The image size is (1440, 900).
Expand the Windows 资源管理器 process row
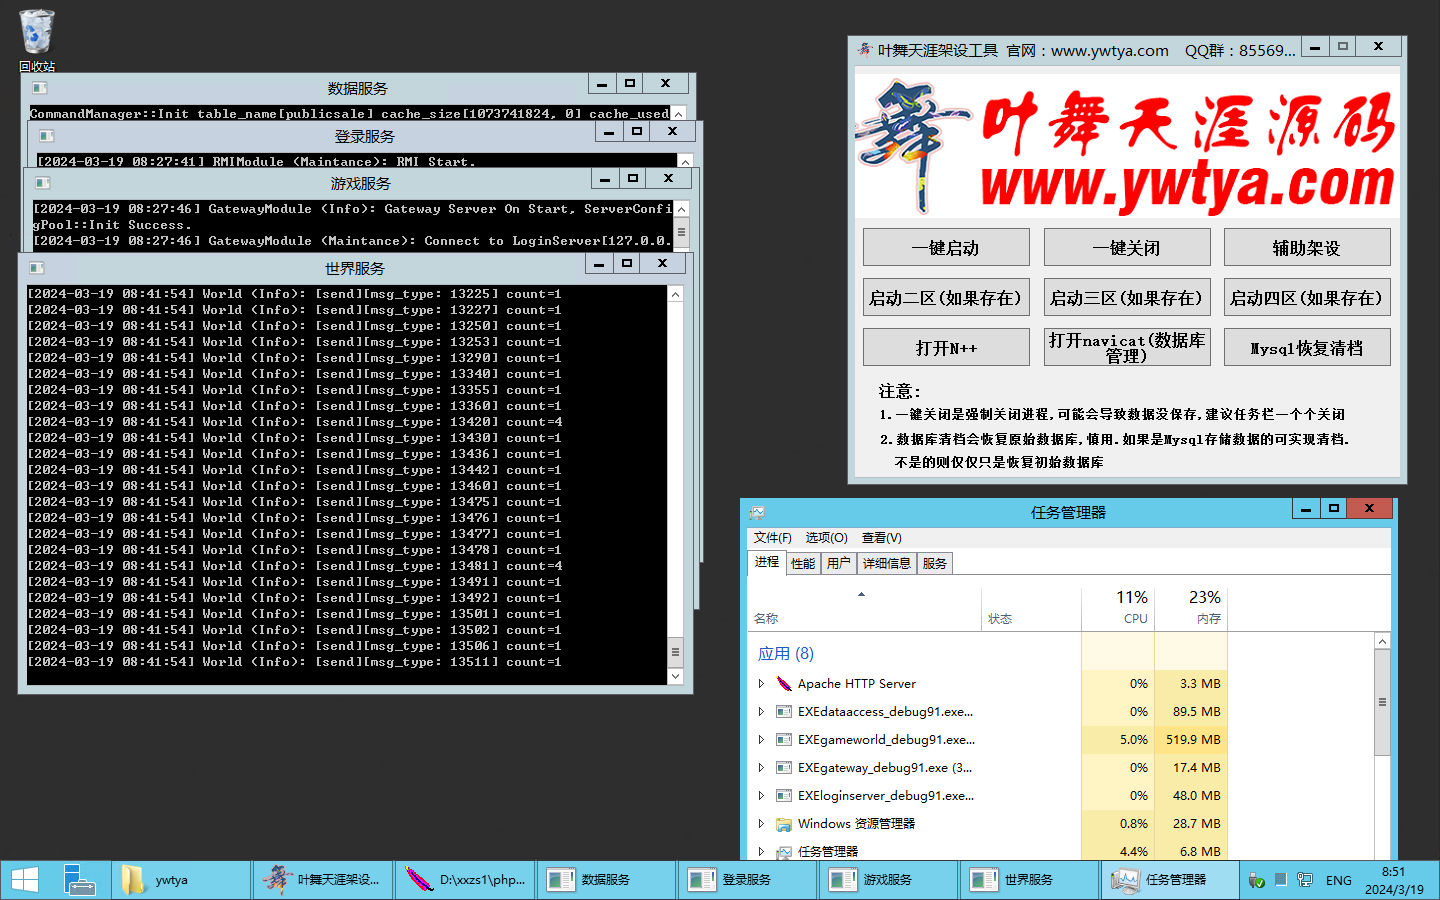761,824
